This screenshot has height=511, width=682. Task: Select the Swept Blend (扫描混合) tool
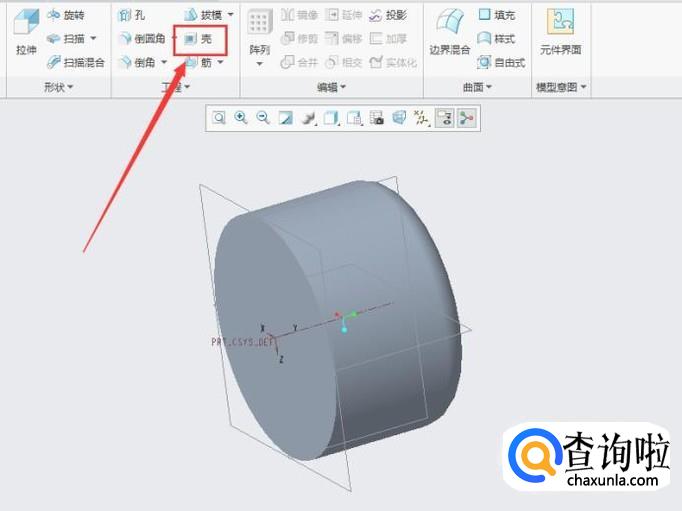click(76, 63)
